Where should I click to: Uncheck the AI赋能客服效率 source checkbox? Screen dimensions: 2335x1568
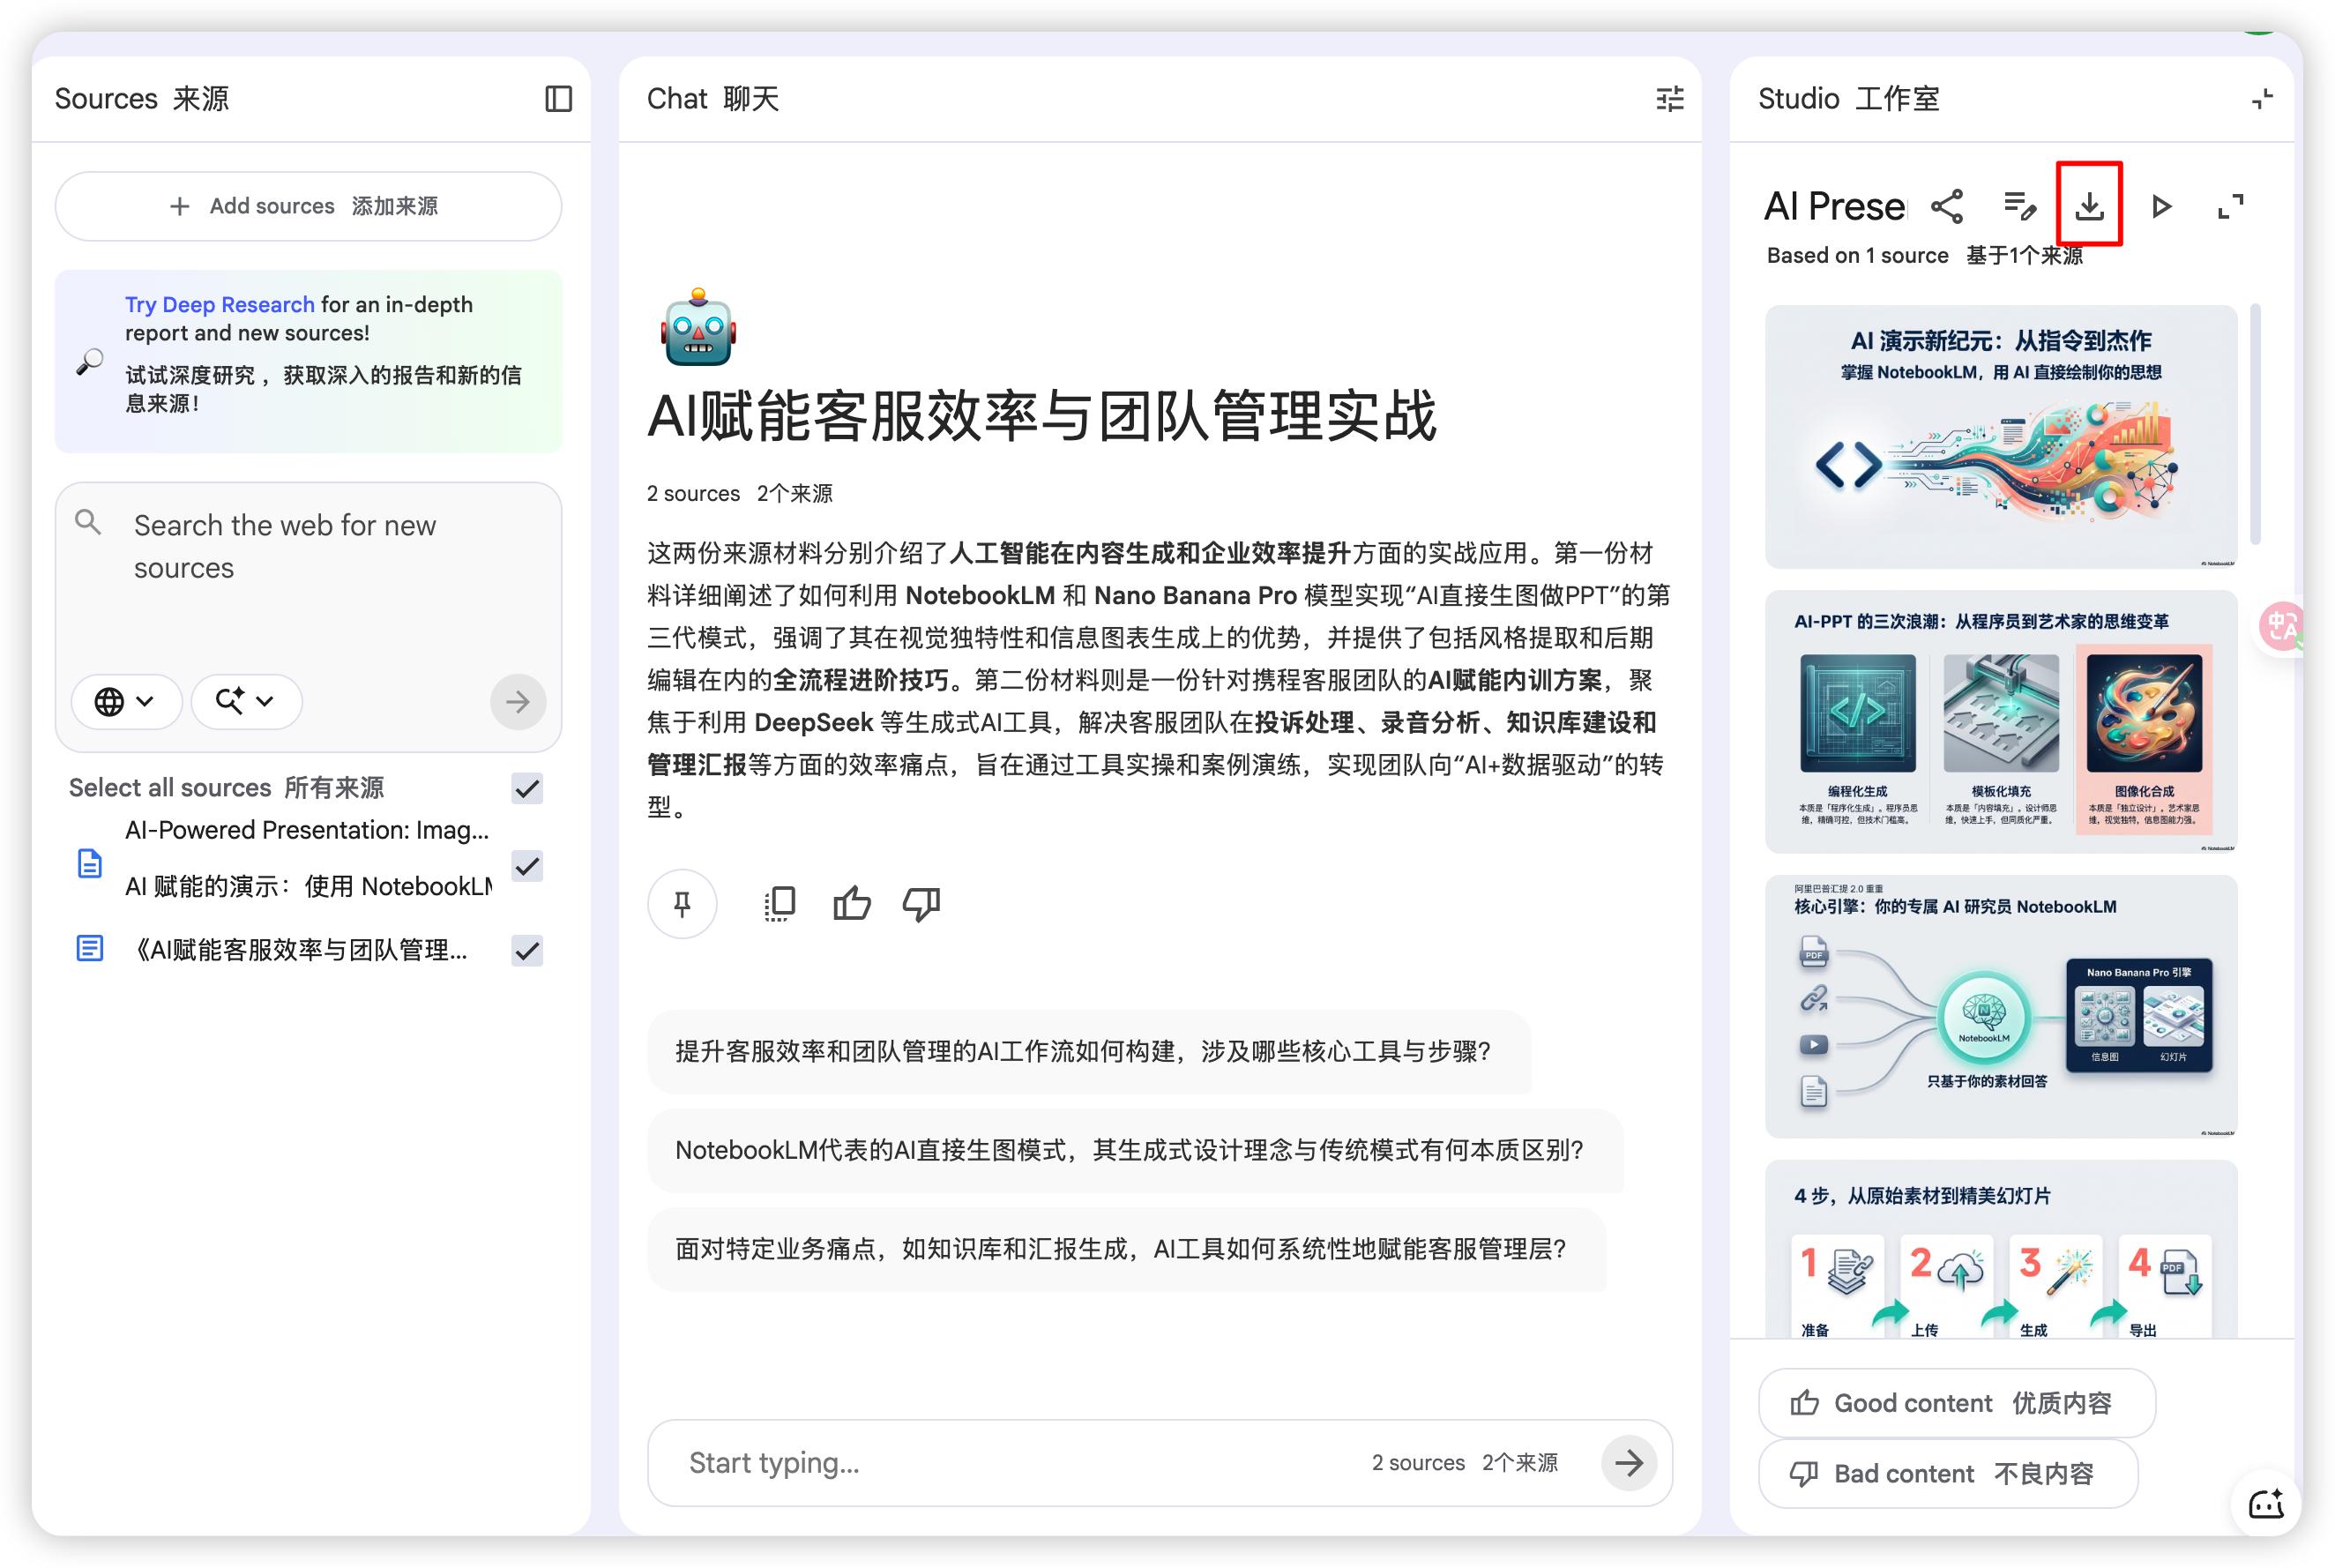[x=527, y=950]
